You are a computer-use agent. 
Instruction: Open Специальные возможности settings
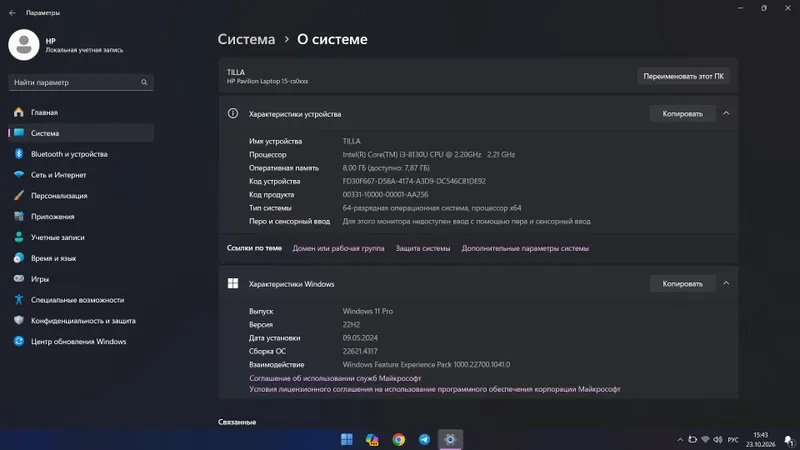tap(81, 300)
